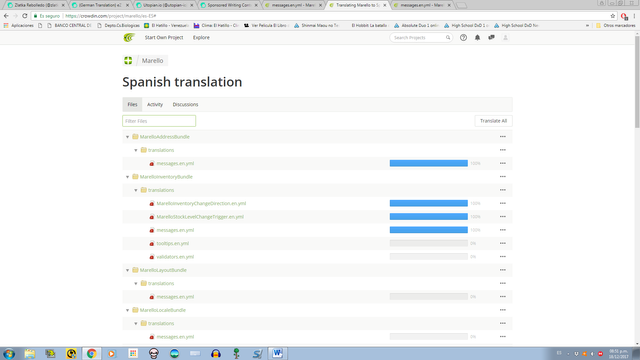
Task: Collapse the MarelloLocaleBundle folder
Action: [127, 310]
